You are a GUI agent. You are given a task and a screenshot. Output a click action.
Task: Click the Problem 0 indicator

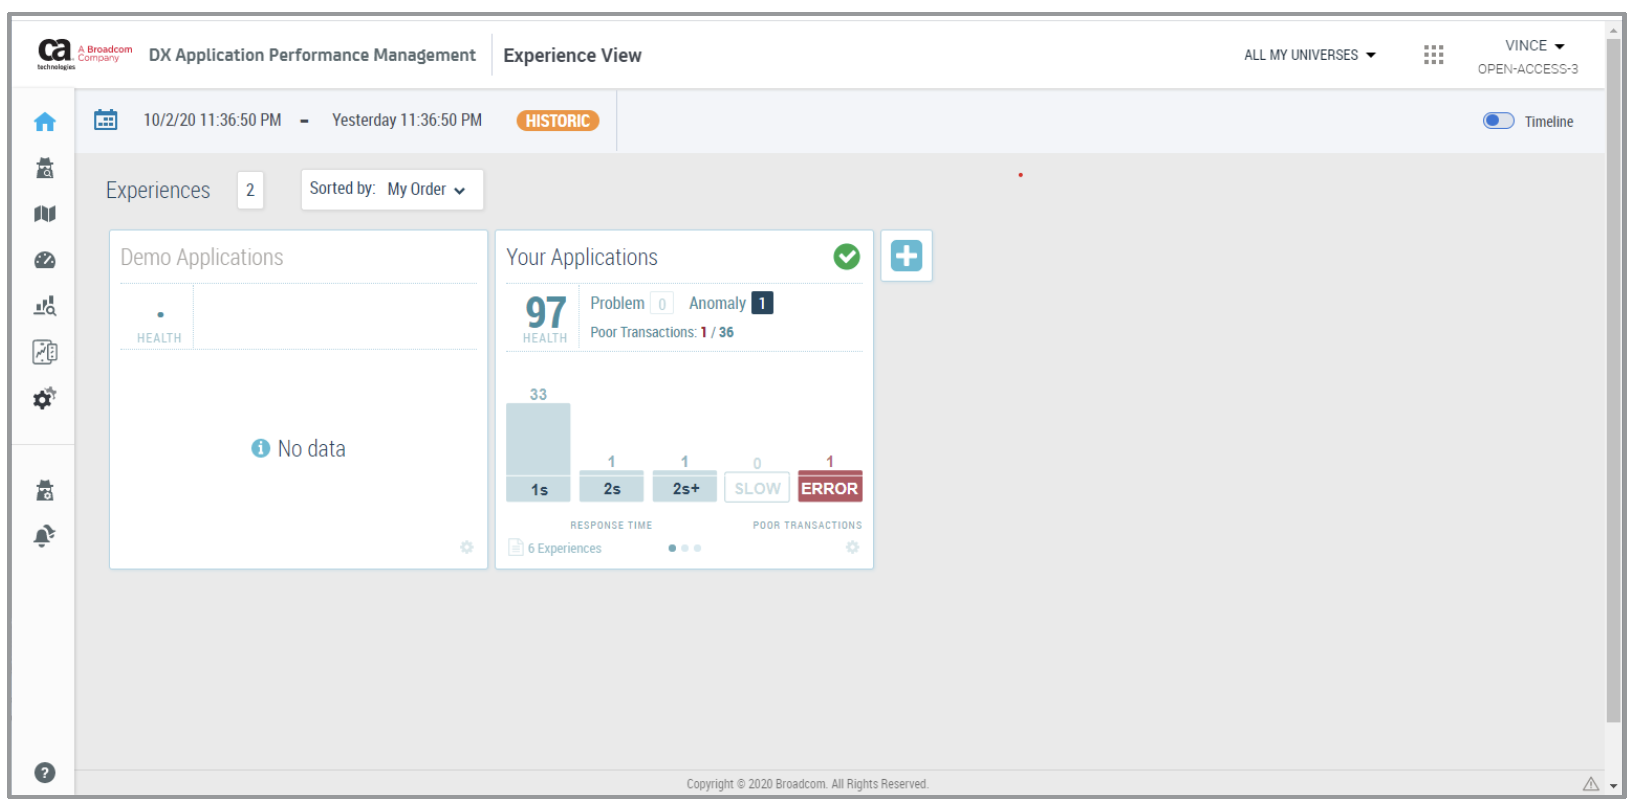tap(630, 303)
